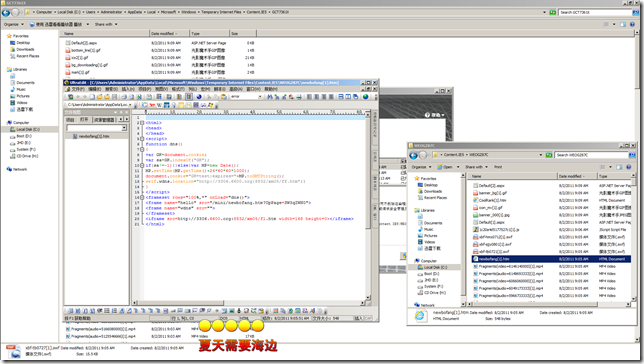
Task: Open Organize dropdown in main Explorer
Action: 14,24
